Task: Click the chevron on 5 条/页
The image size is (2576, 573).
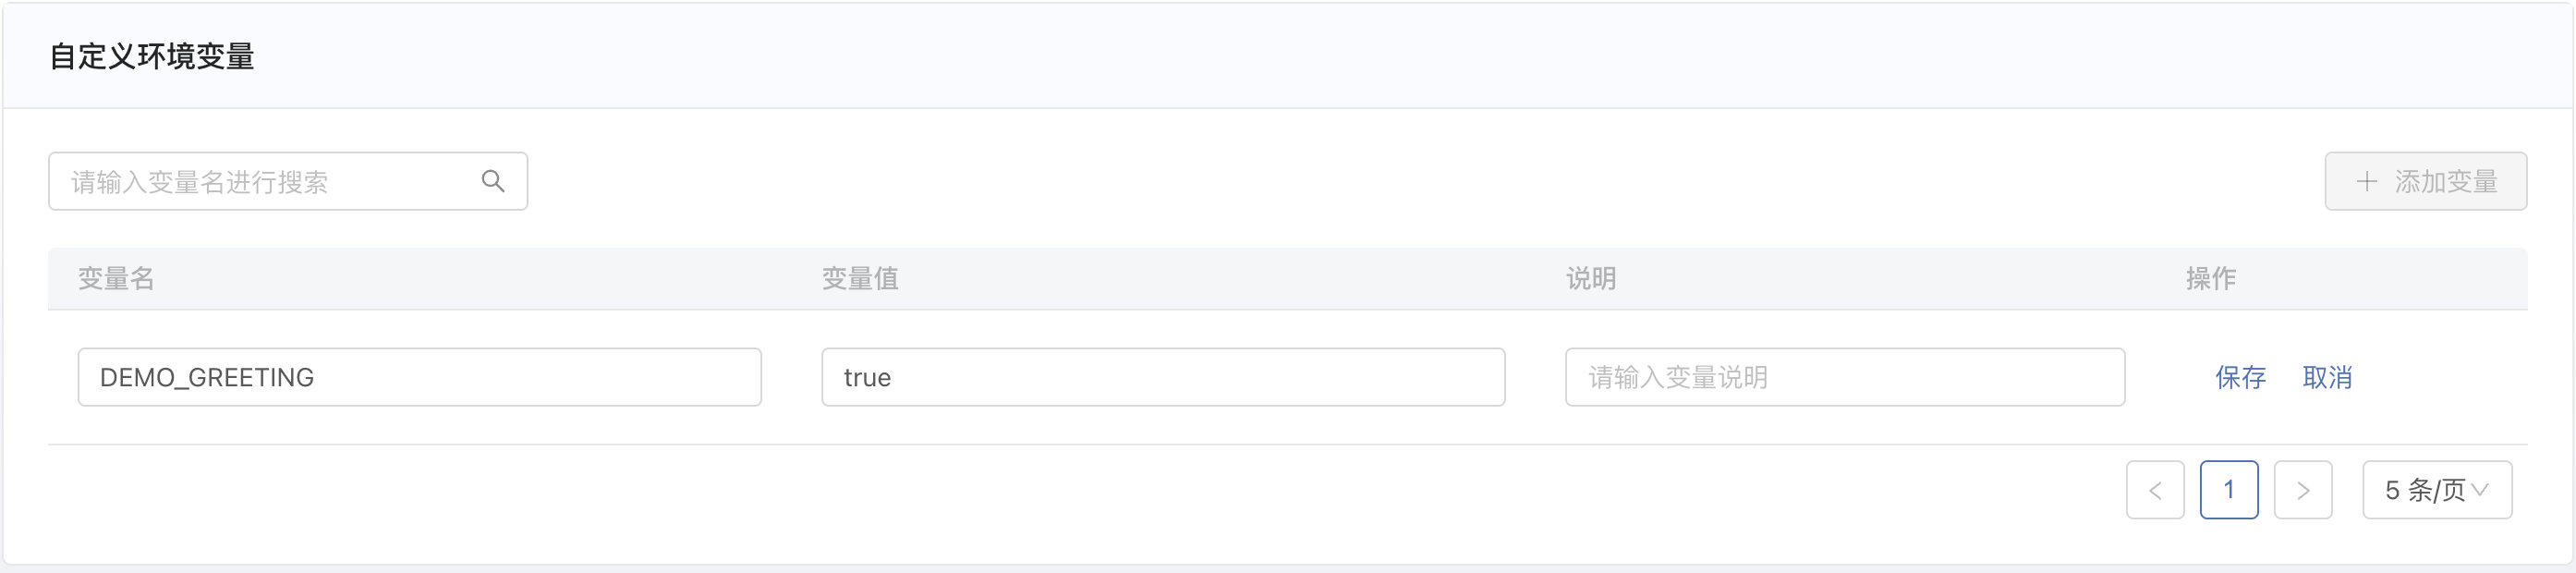Action: tap(2480, 490)
